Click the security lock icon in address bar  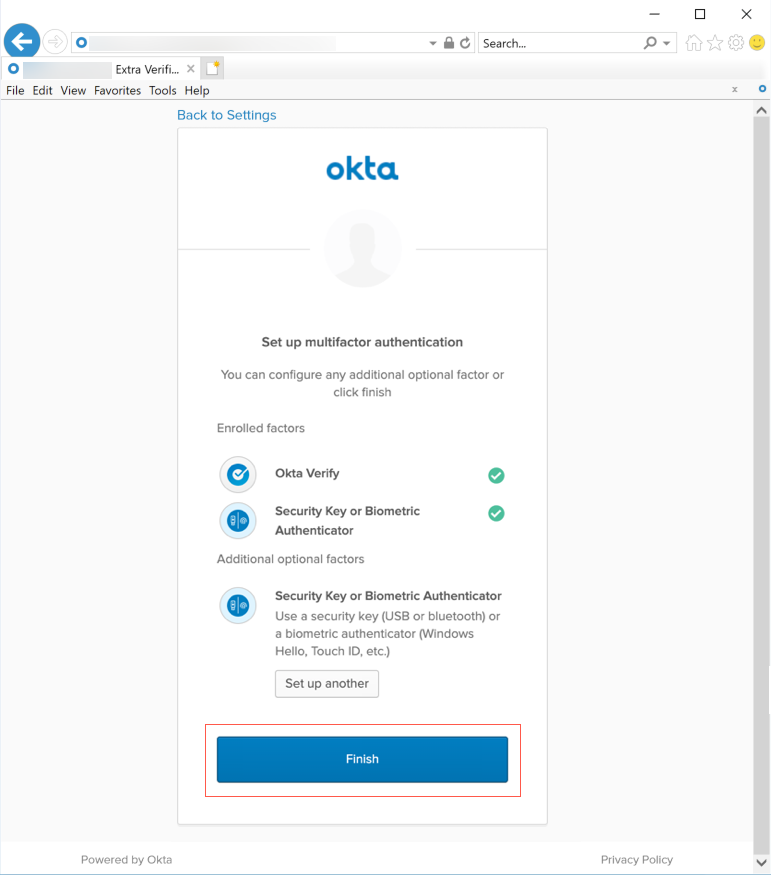449,43
